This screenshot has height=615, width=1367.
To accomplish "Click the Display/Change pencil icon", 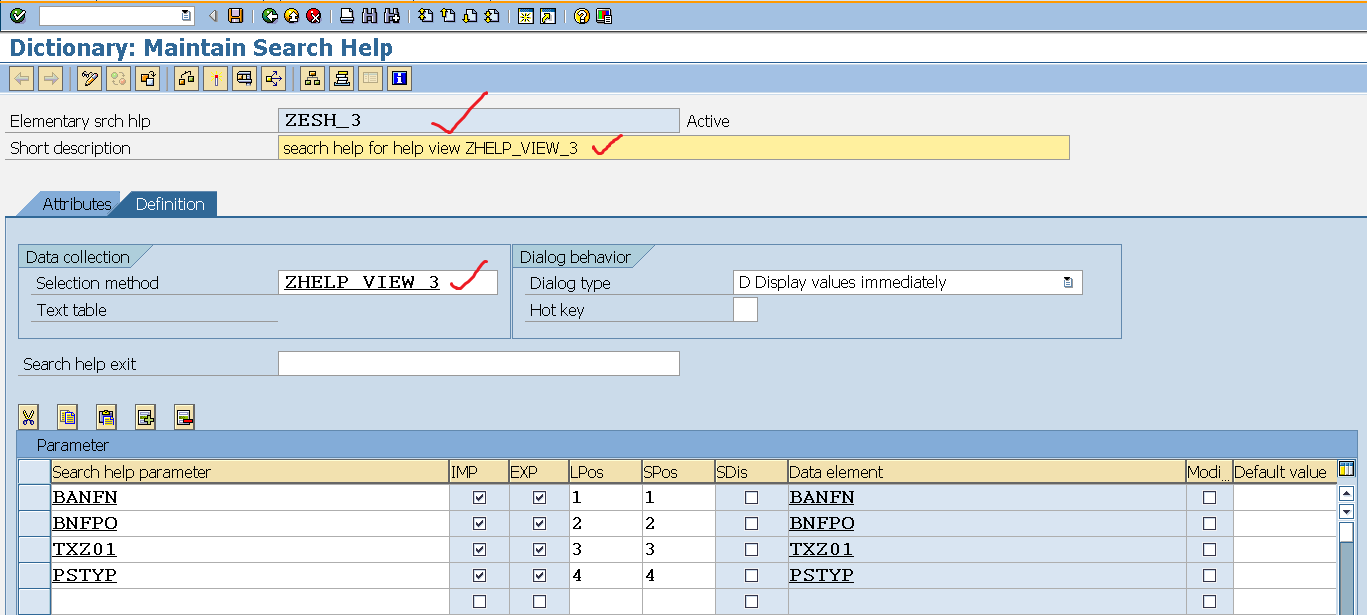I will coord(89,78).
